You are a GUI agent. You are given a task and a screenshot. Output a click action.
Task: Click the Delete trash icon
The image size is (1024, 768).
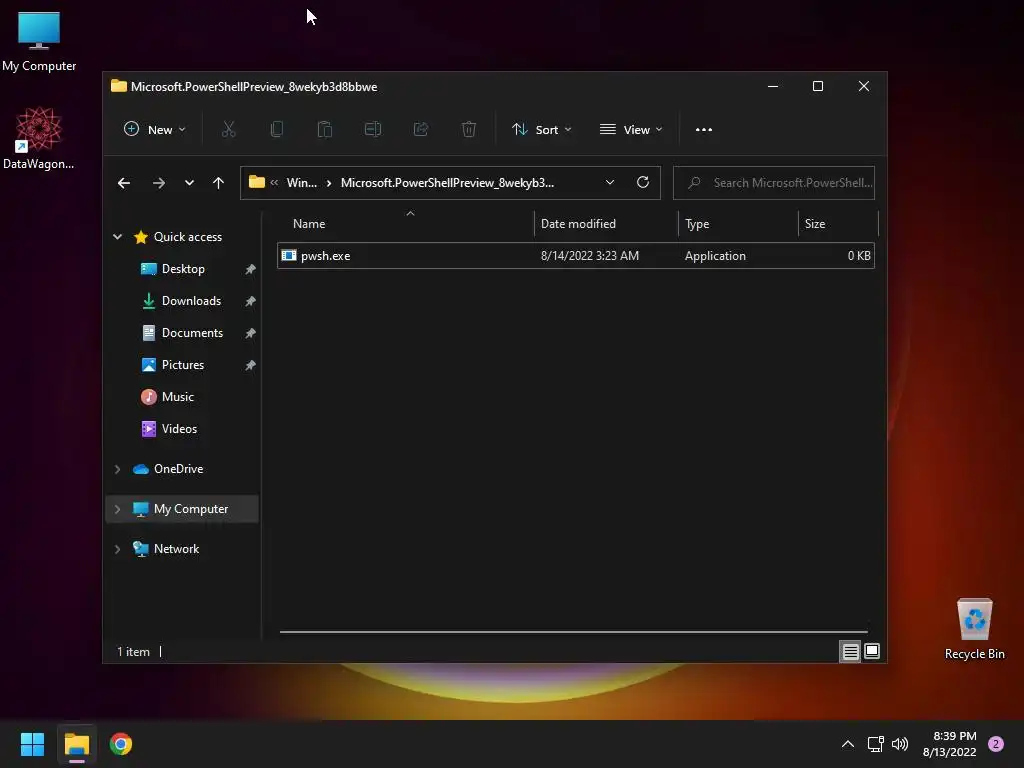point(469,129)
